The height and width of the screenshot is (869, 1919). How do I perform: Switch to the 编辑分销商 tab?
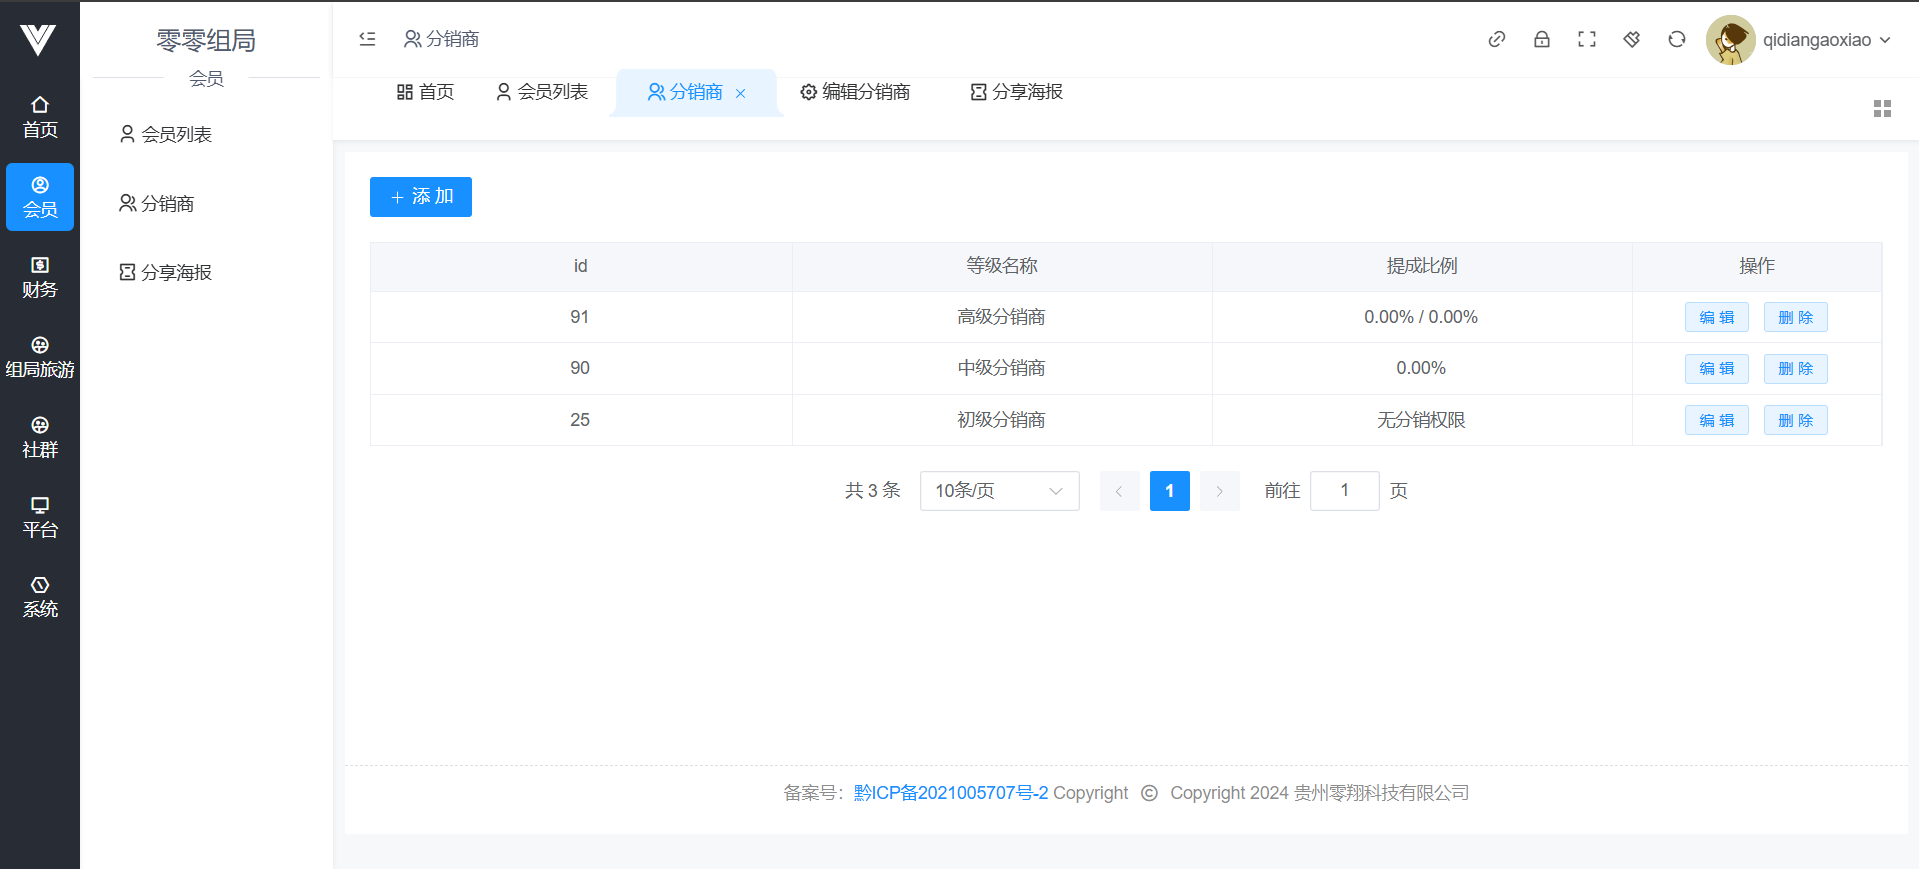pyautogui.click(x=855, y=92)
